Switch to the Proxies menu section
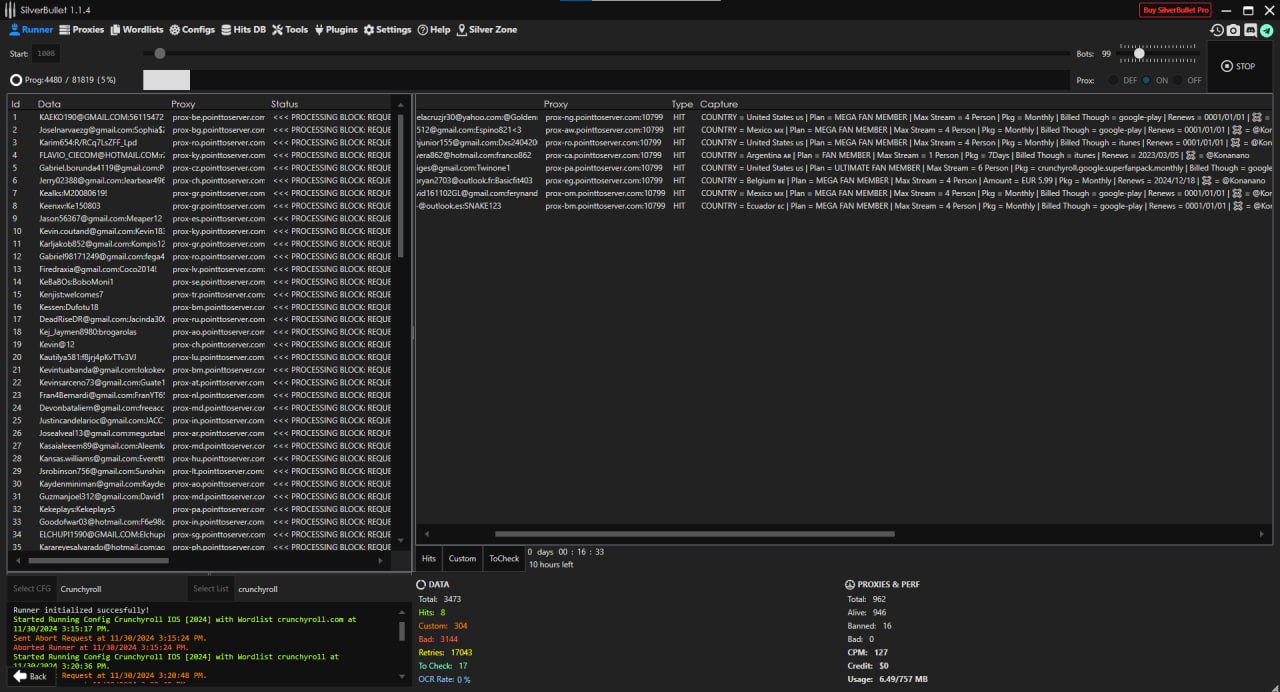Screen dimensions: 1280x692 point(81,30)
